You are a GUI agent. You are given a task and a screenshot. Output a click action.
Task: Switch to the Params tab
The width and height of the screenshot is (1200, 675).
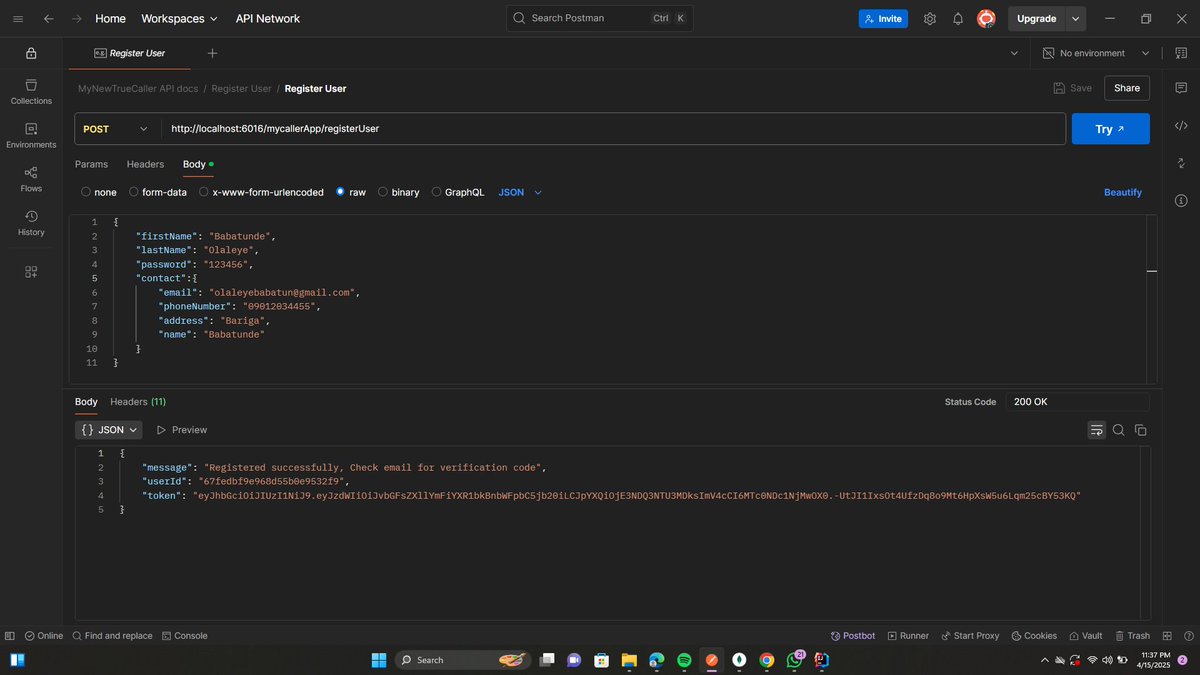click(x=91, y=164)
